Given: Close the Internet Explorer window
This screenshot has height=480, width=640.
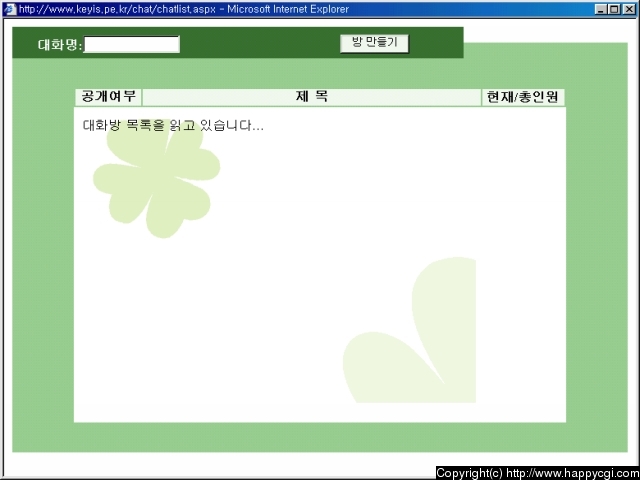Looking at the screenshot, I should pos(629,9).
